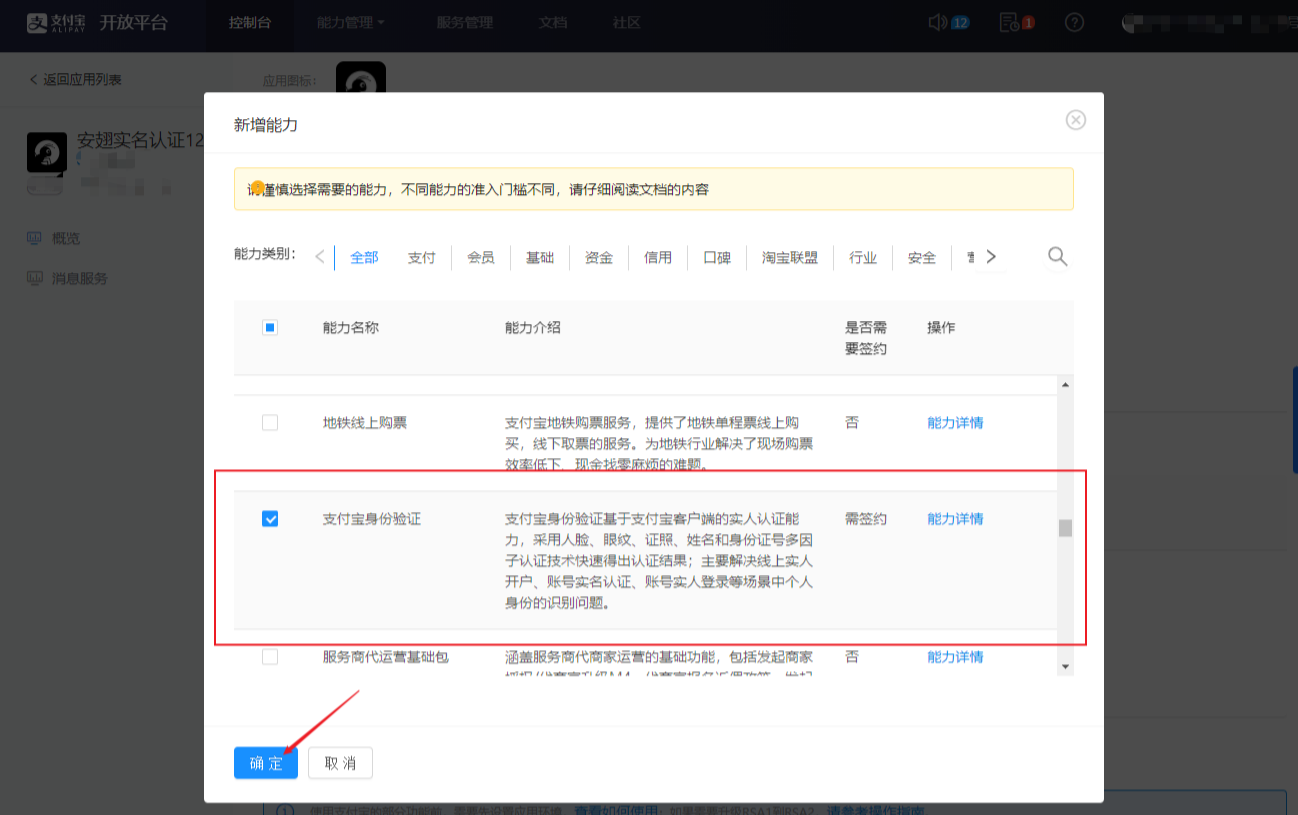1298x815 pixels.
Task: Select the 基础 category tab
Action: coord(540,258)
